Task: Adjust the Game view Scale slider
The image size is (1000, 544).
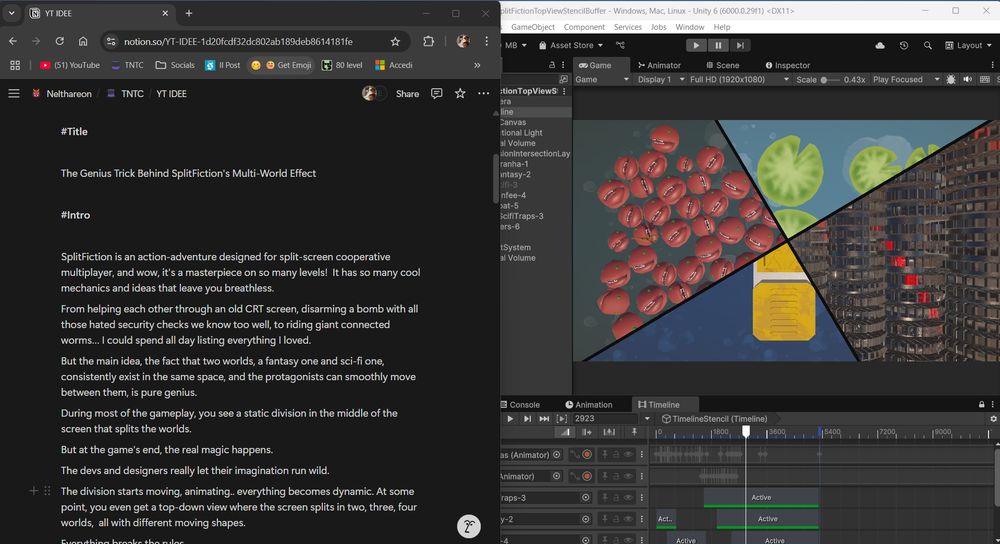Action: click(x=829, y=80)
